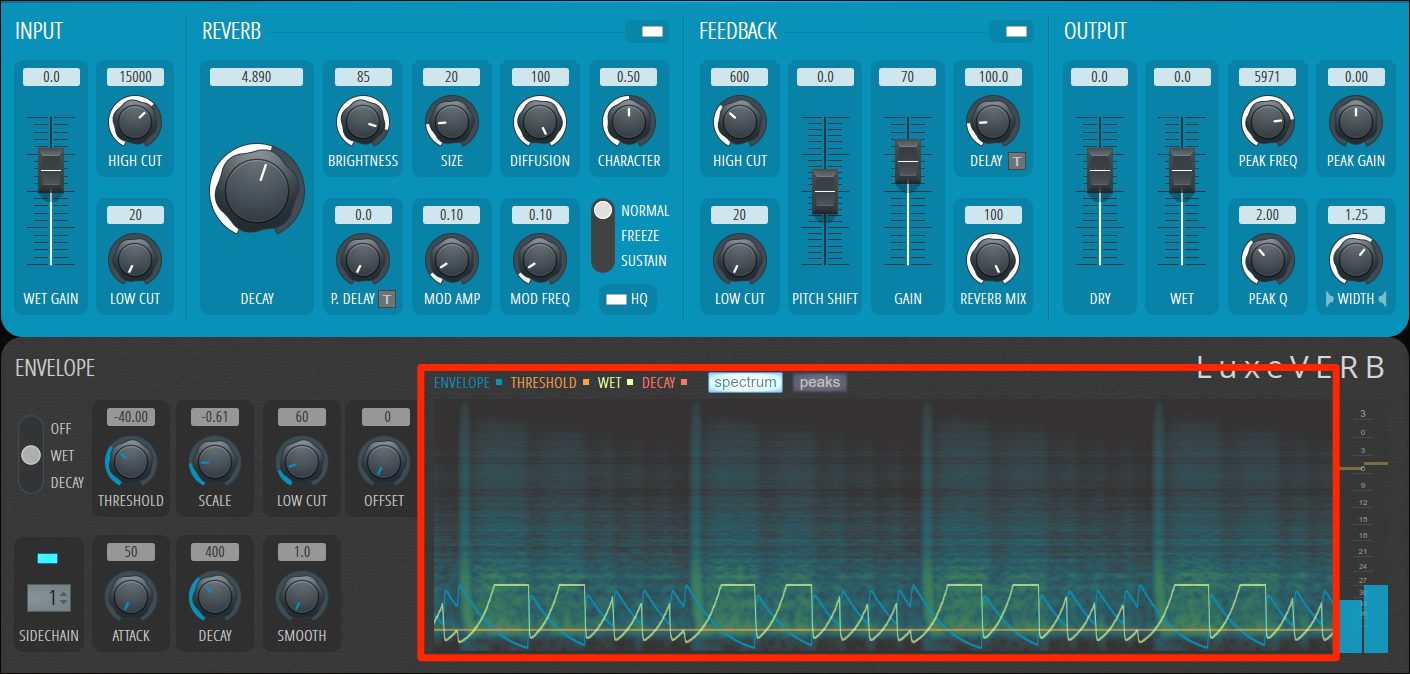Click the reverb decay value field 4.890
This screenshot has width=1410, height=674.
[257, 77]
